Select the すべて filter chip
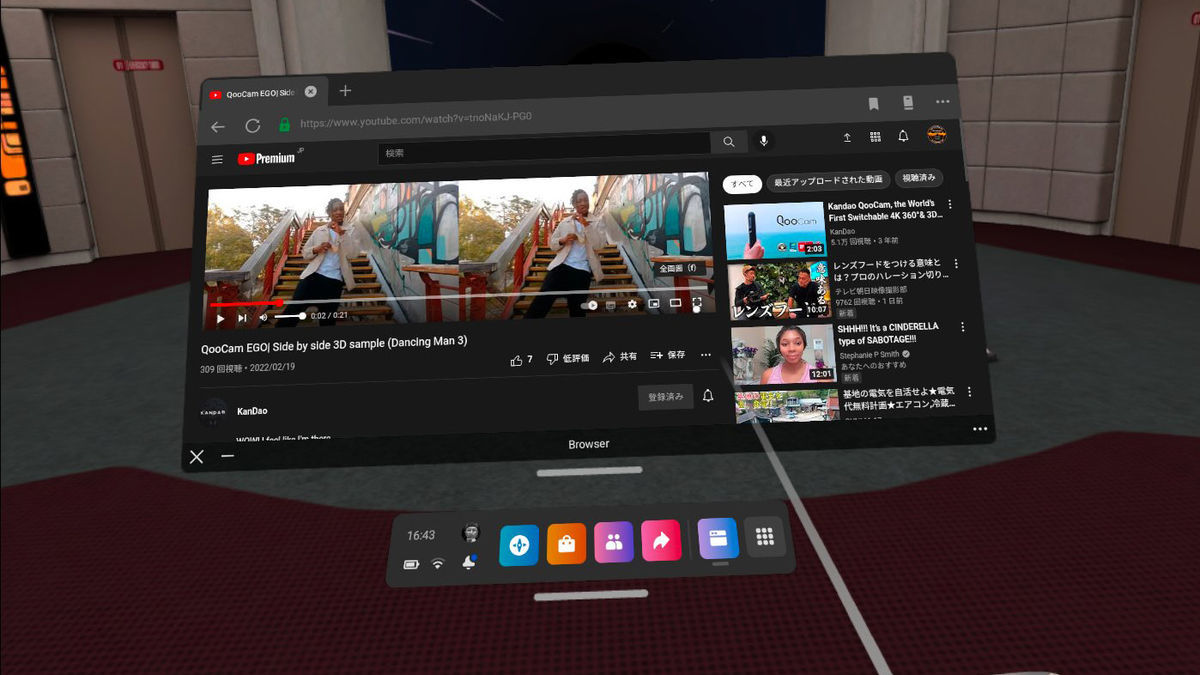 [x=742, y=184]
